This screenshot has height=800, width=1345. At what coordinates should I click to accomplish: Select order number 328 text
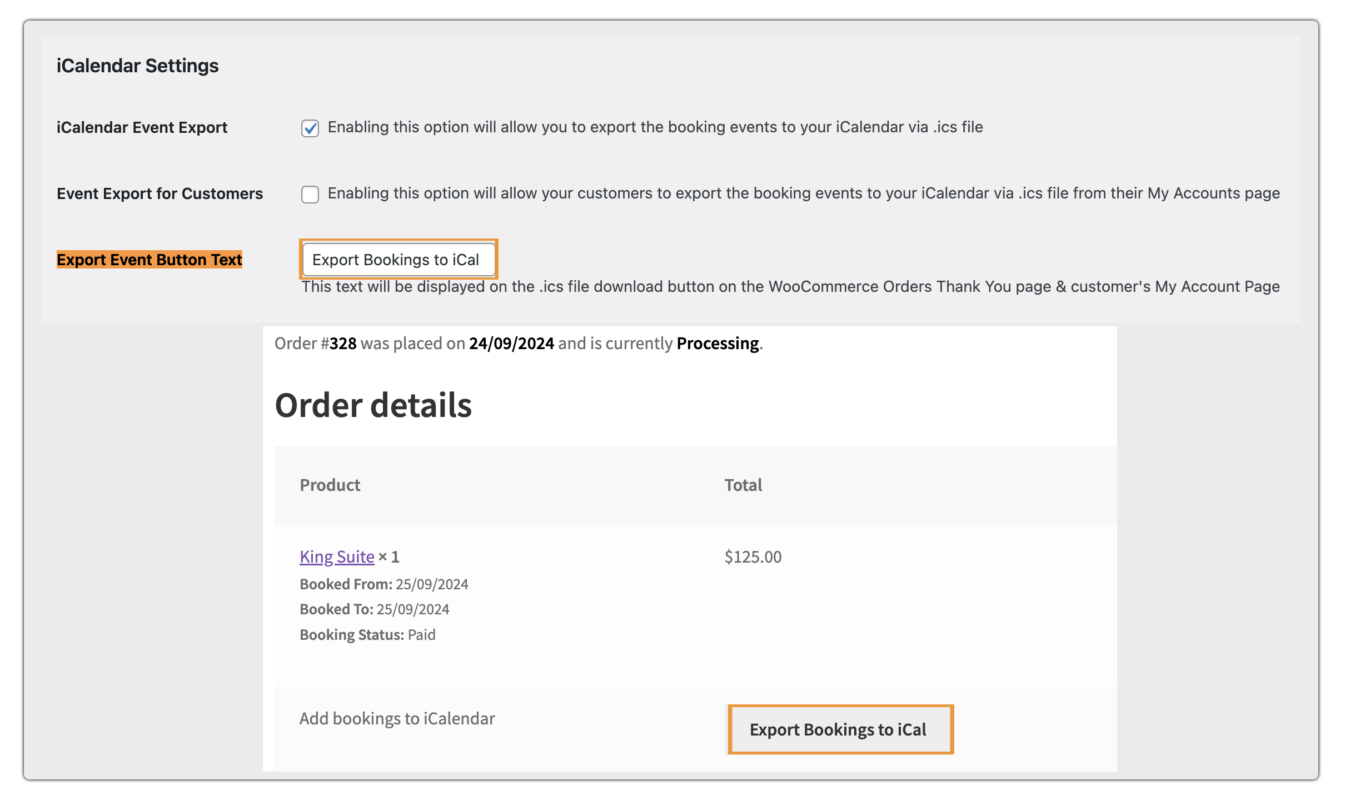click(x=343, y=343)
